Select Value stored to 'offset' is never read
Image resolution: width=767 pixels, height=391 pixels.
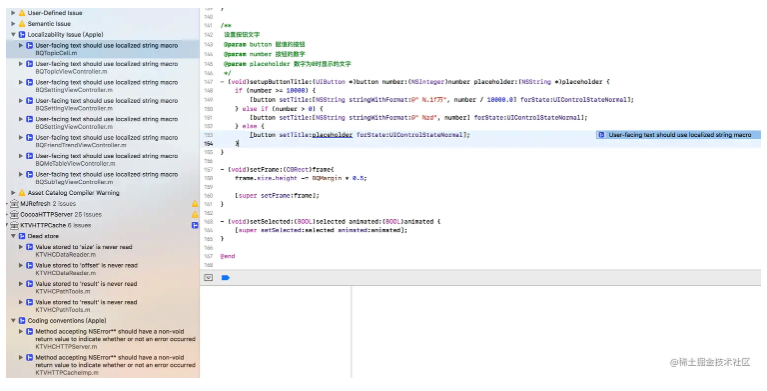click(x=103, y=269)
